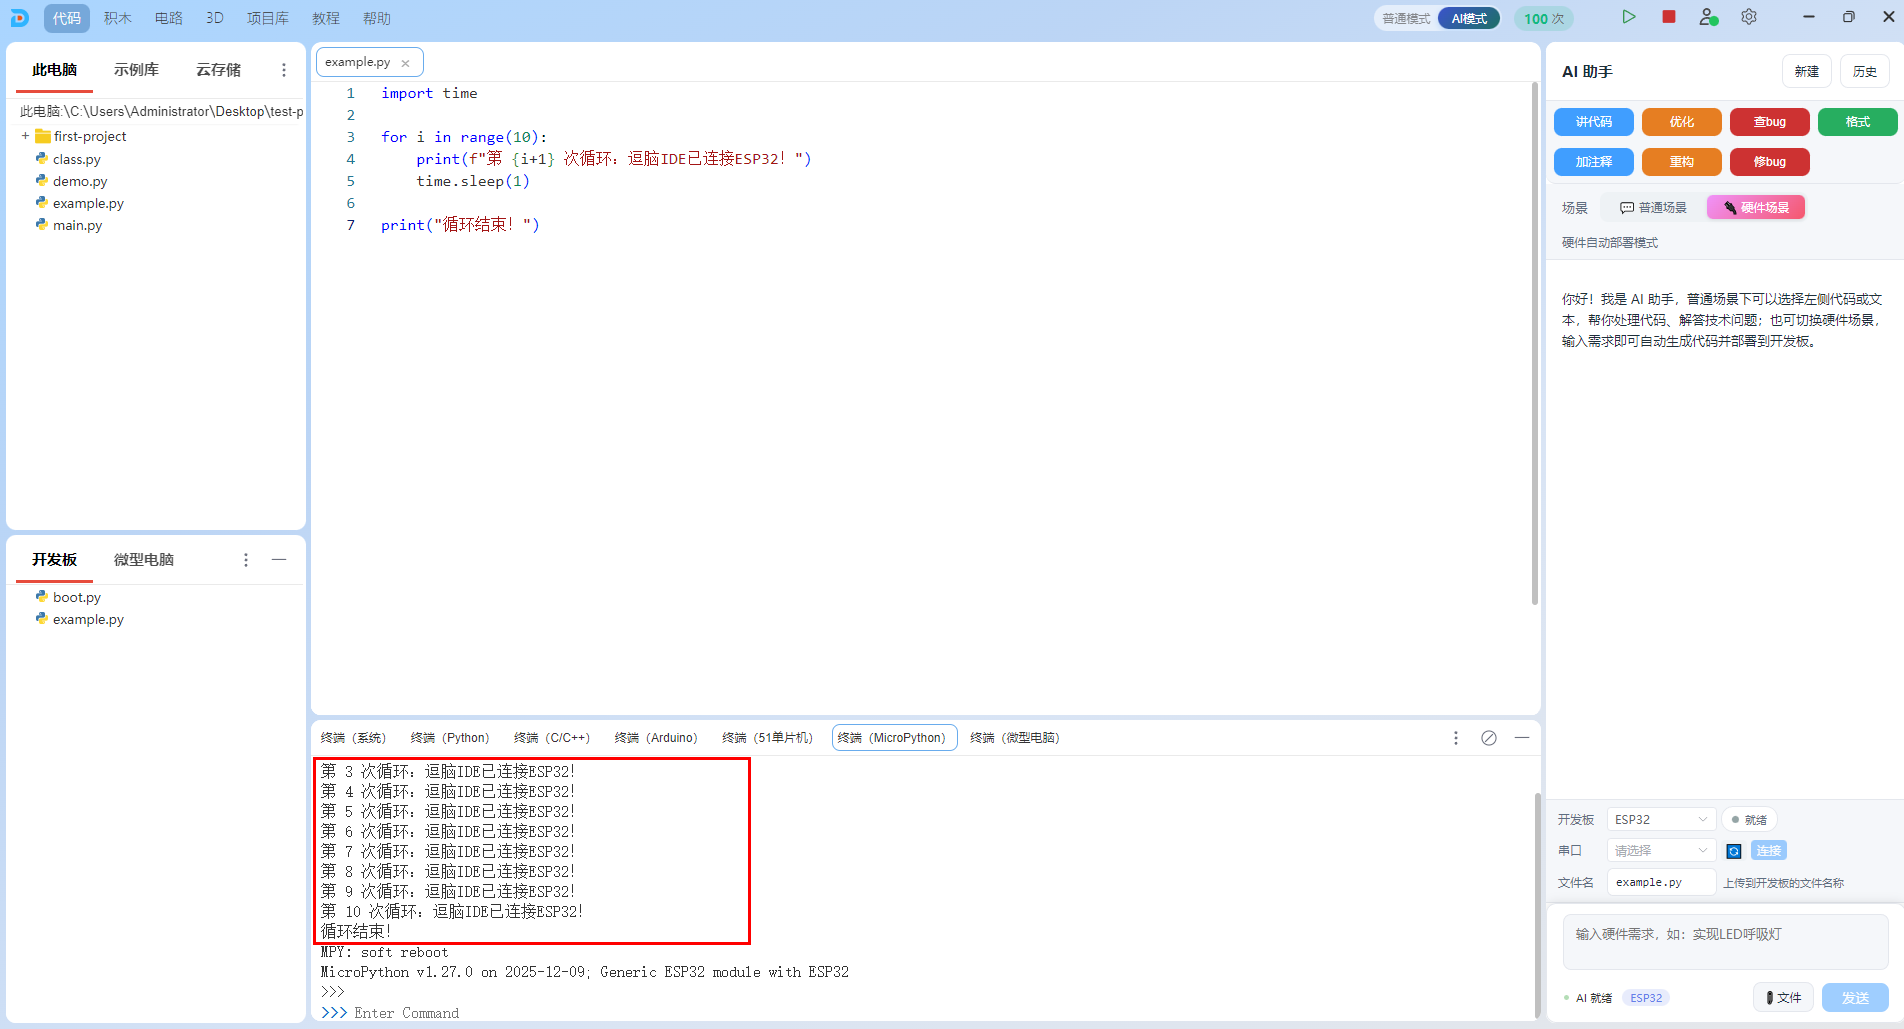Stop execution with the red stop button
This screenshot has height=1029, width=1904.
click(x=1669, y=17)
